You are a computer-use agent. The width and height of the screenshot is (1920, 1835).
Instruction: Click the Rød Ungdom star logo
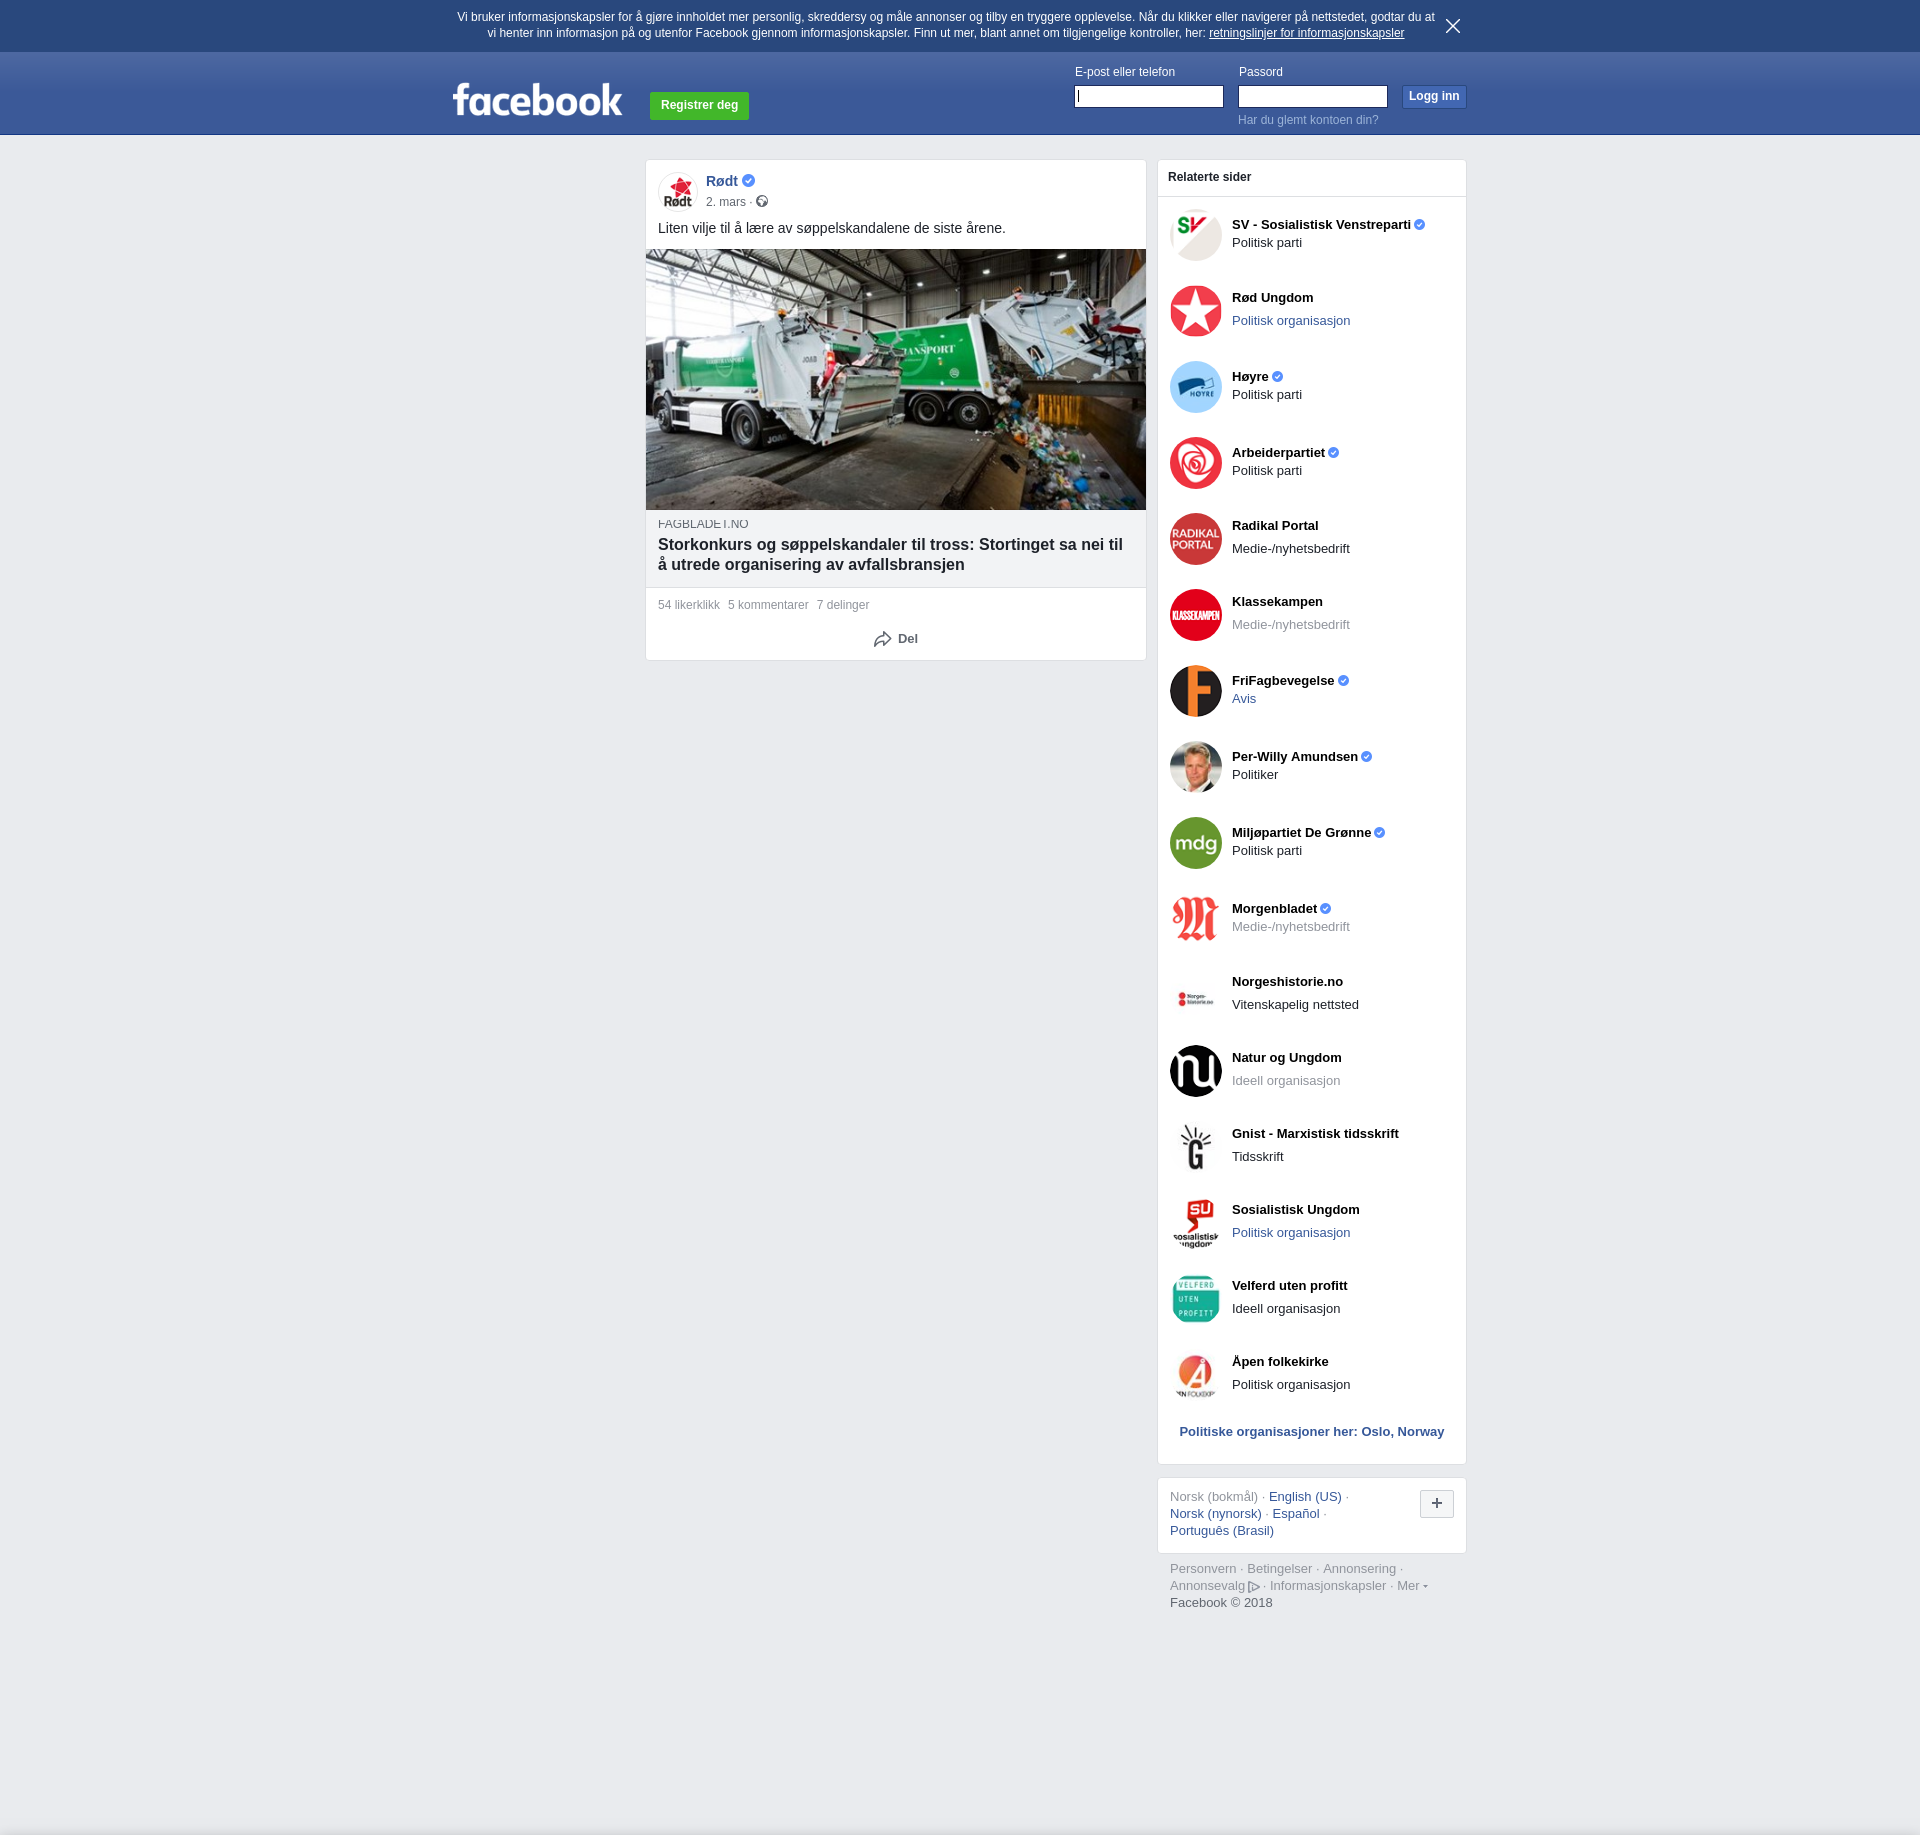[1196, 311]
